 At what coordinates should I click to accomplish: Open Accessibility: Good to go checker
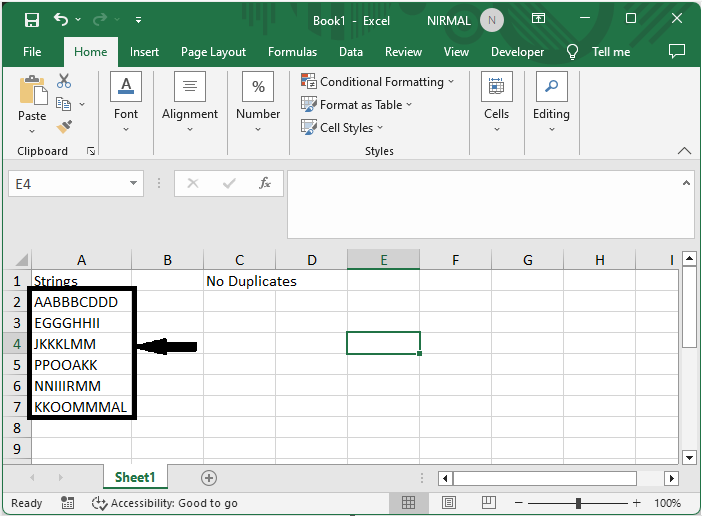tap(164, 503)
